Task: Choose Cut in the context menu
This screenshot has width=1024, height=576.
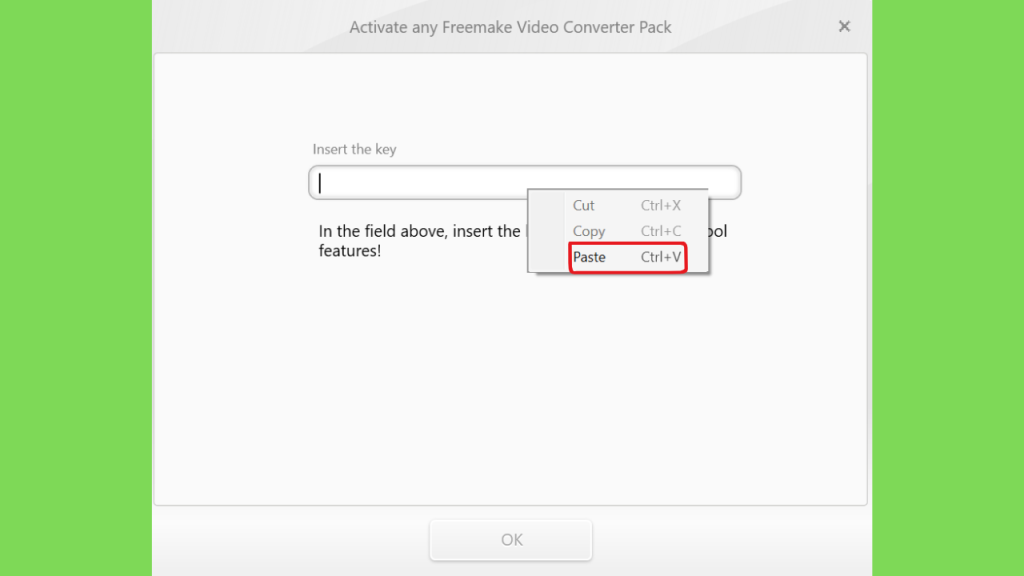Action: coord(627,206)
